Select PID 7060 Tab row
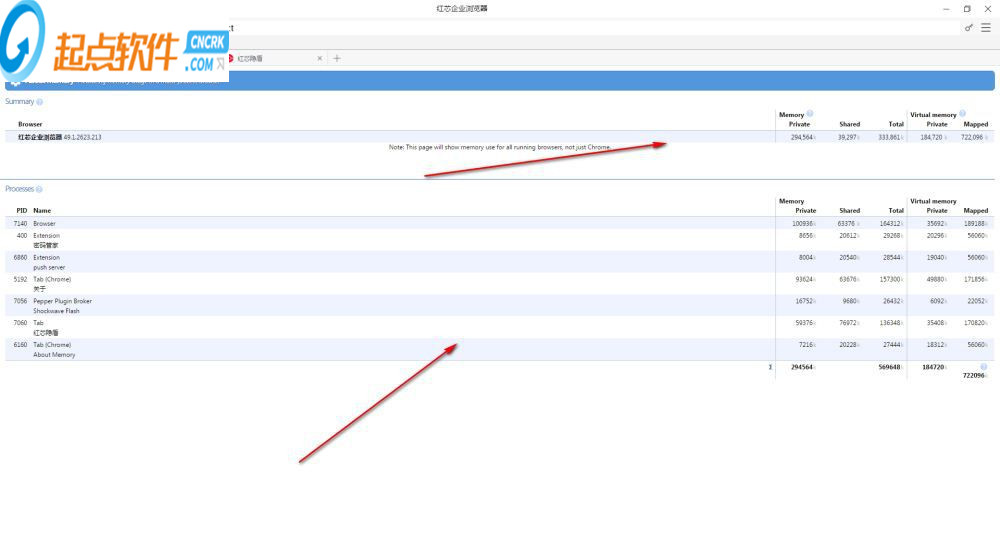Image resolution: width=1000 pixels, height=541 pixels. [499, 327]
